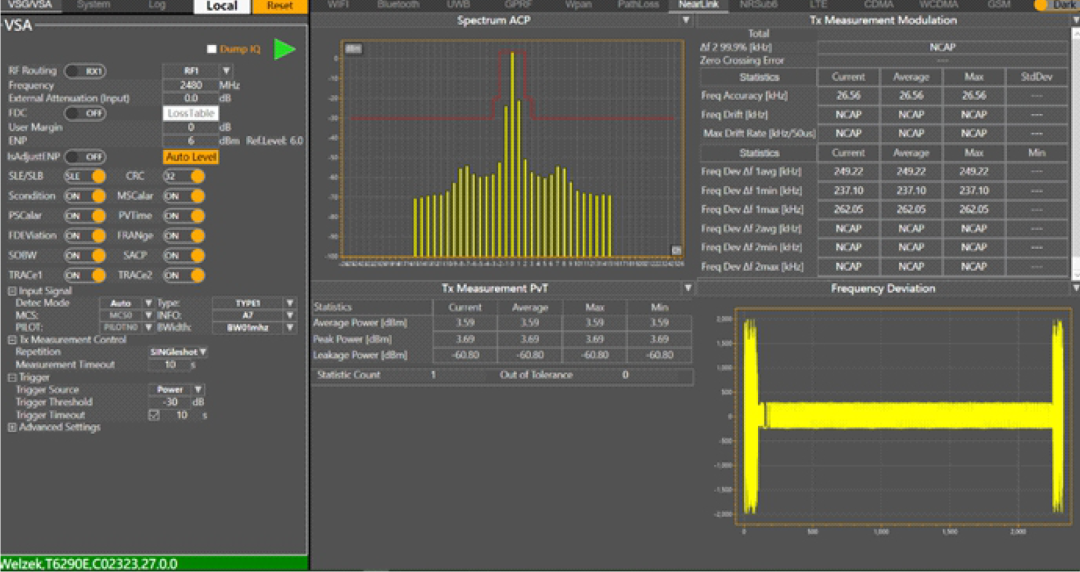The image size is (1080, 572).
Task: Turn off the PSCalar switch
Action: click(x=85, y=216)
